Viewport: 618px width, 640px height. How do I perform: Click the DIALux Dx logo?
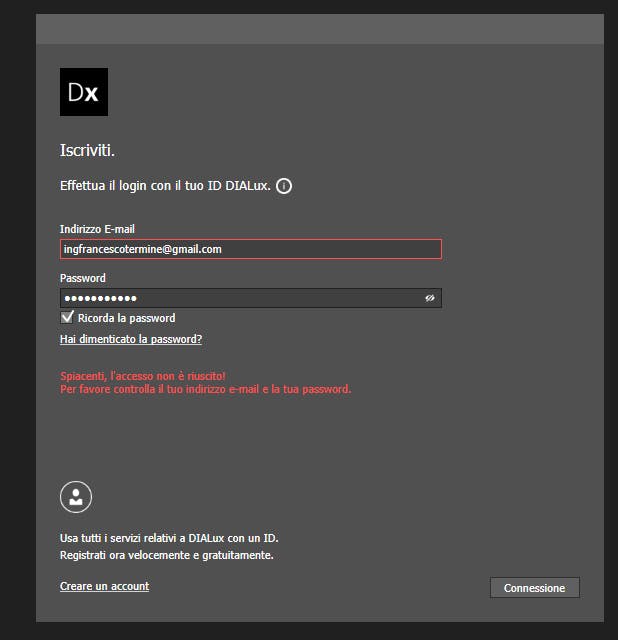[x=84, y=92]
